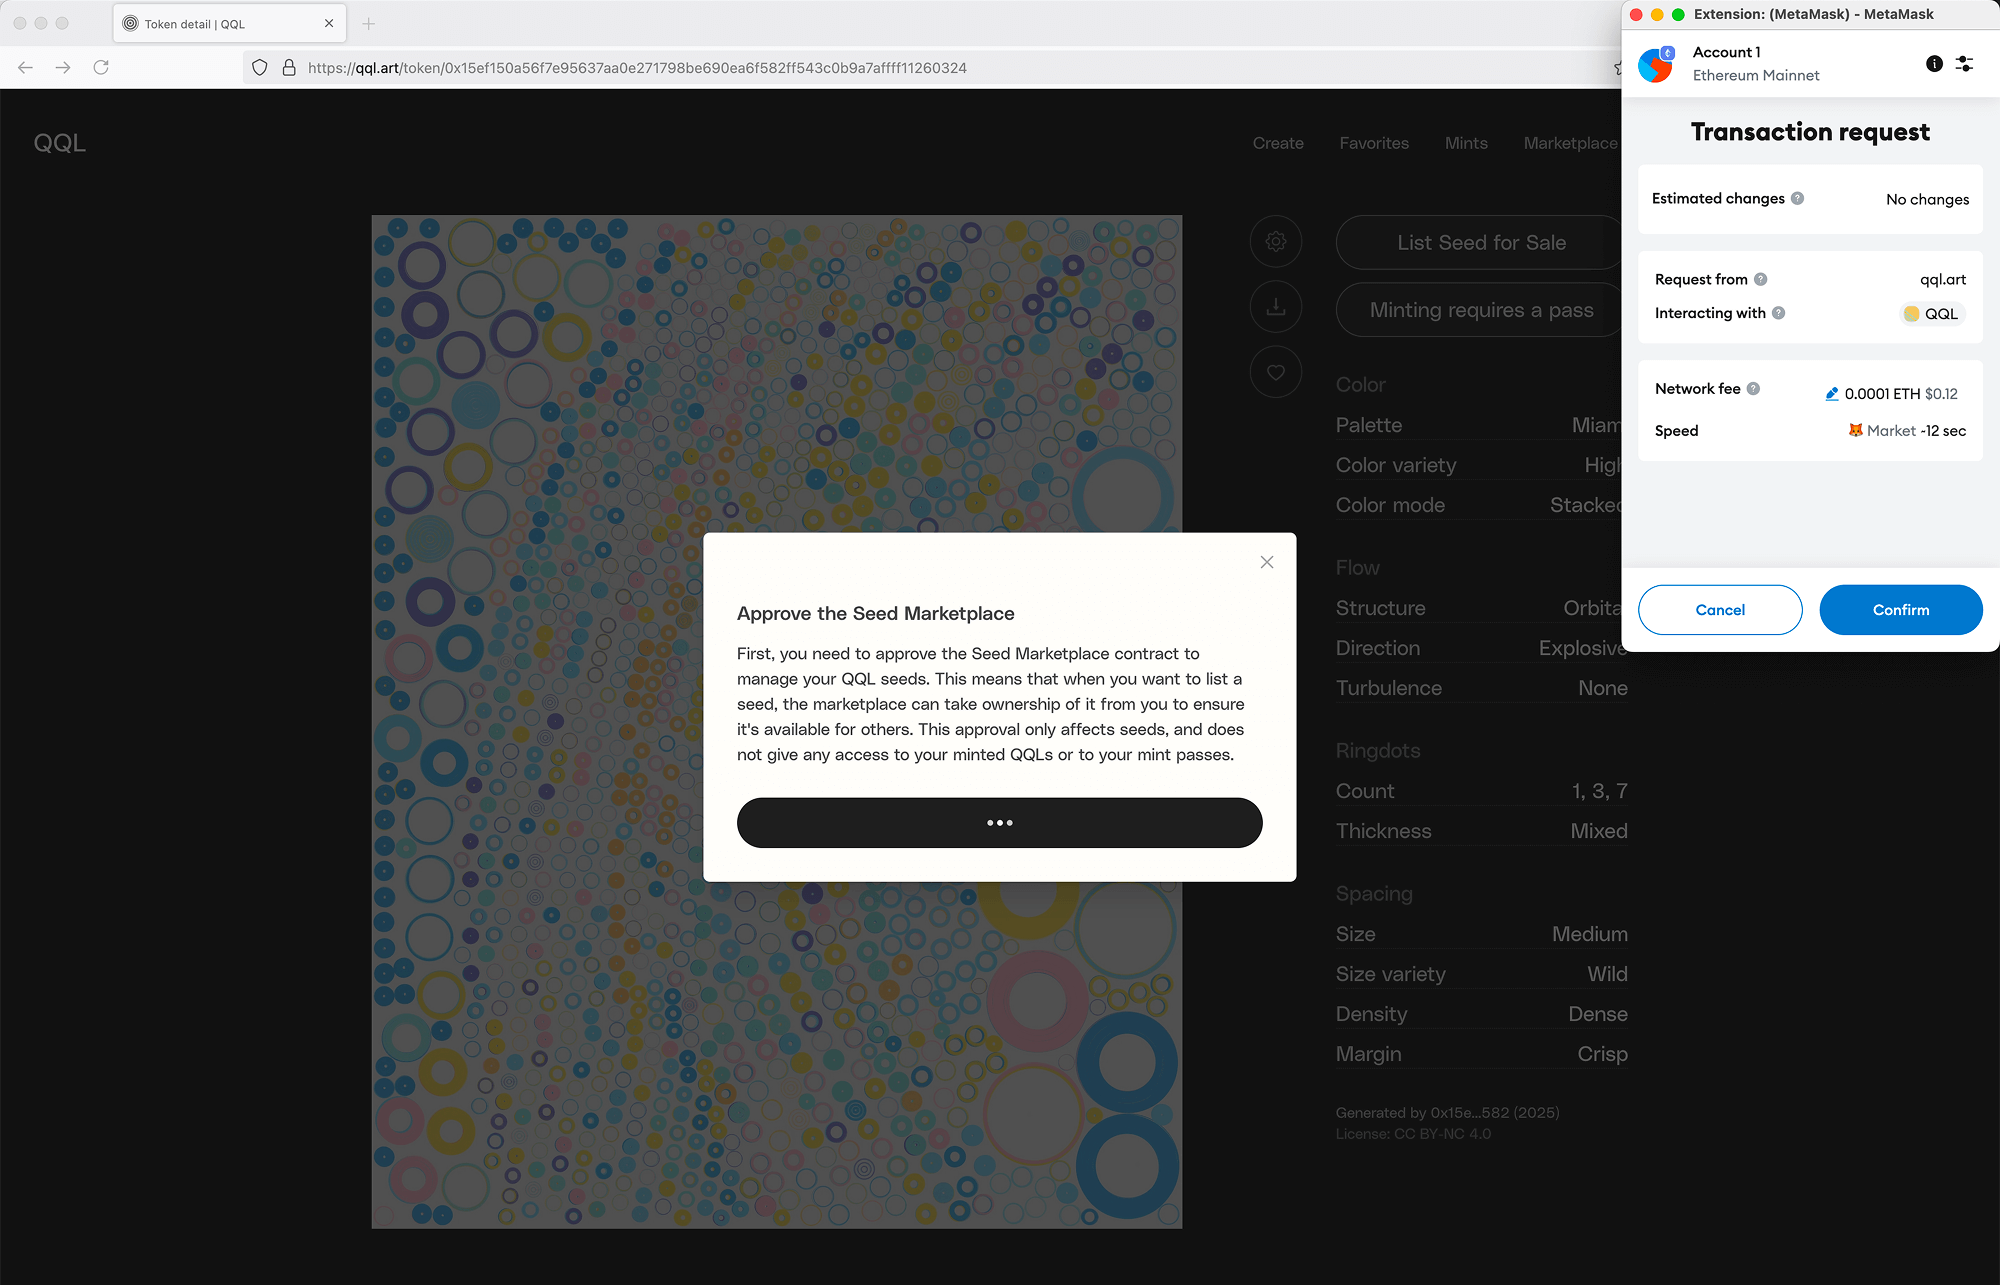Click Interacting with help icon
Screen dimensions: 2000x1285
(1778, 313)
